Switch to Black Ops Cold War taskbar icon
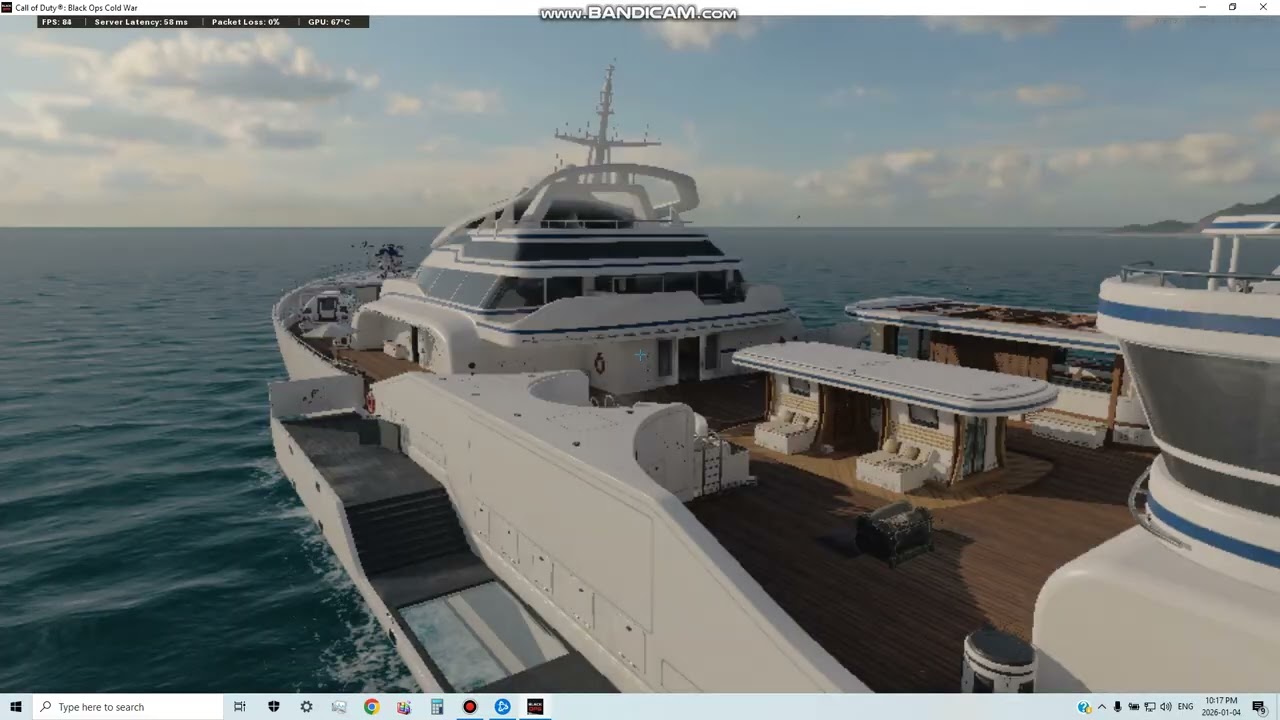The height and width of the screenshot is (720, 1280). tap(535, 707)
